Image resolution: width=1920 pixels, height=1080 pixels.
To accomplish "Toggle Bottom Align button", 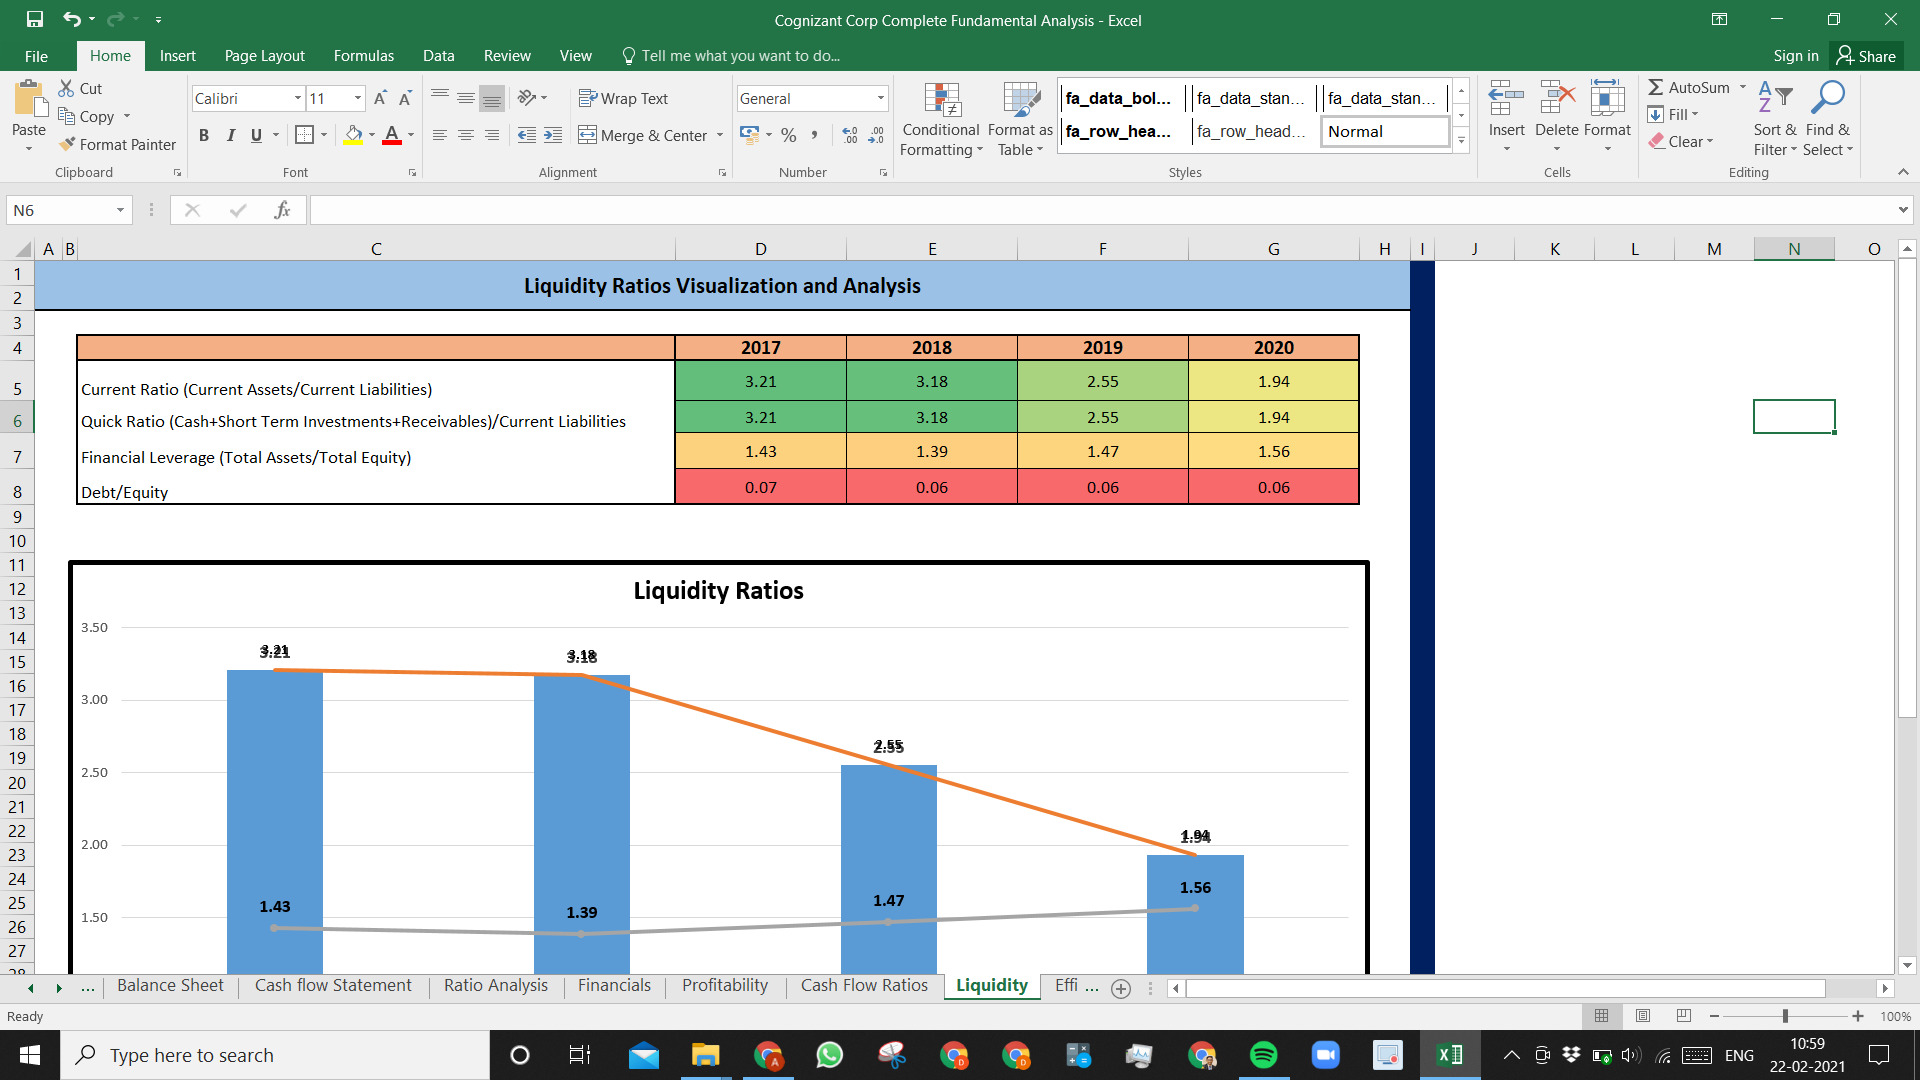I will (491, 98).
